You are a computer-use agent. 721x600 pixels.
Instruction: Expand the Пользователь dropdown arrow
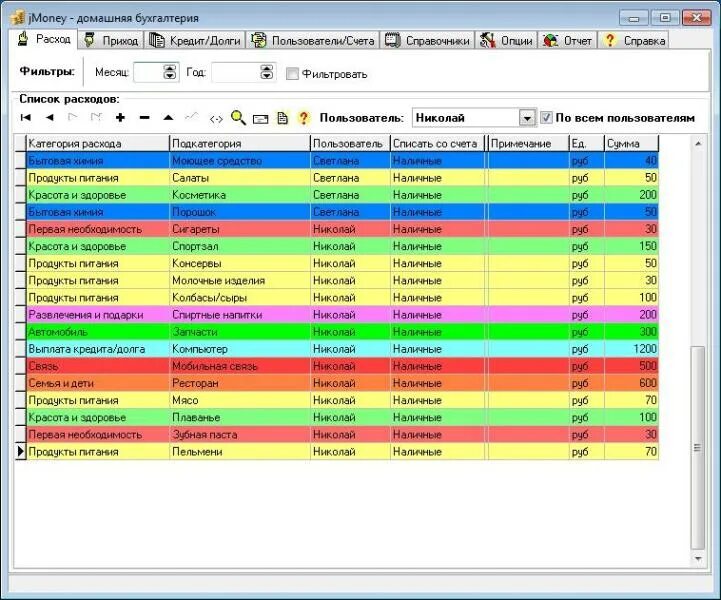pos(527,118)
